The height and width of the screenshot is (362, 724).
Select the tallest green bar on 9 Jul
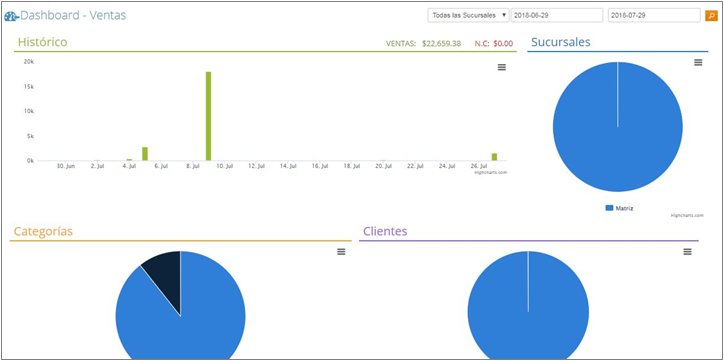tap(208, 116)
